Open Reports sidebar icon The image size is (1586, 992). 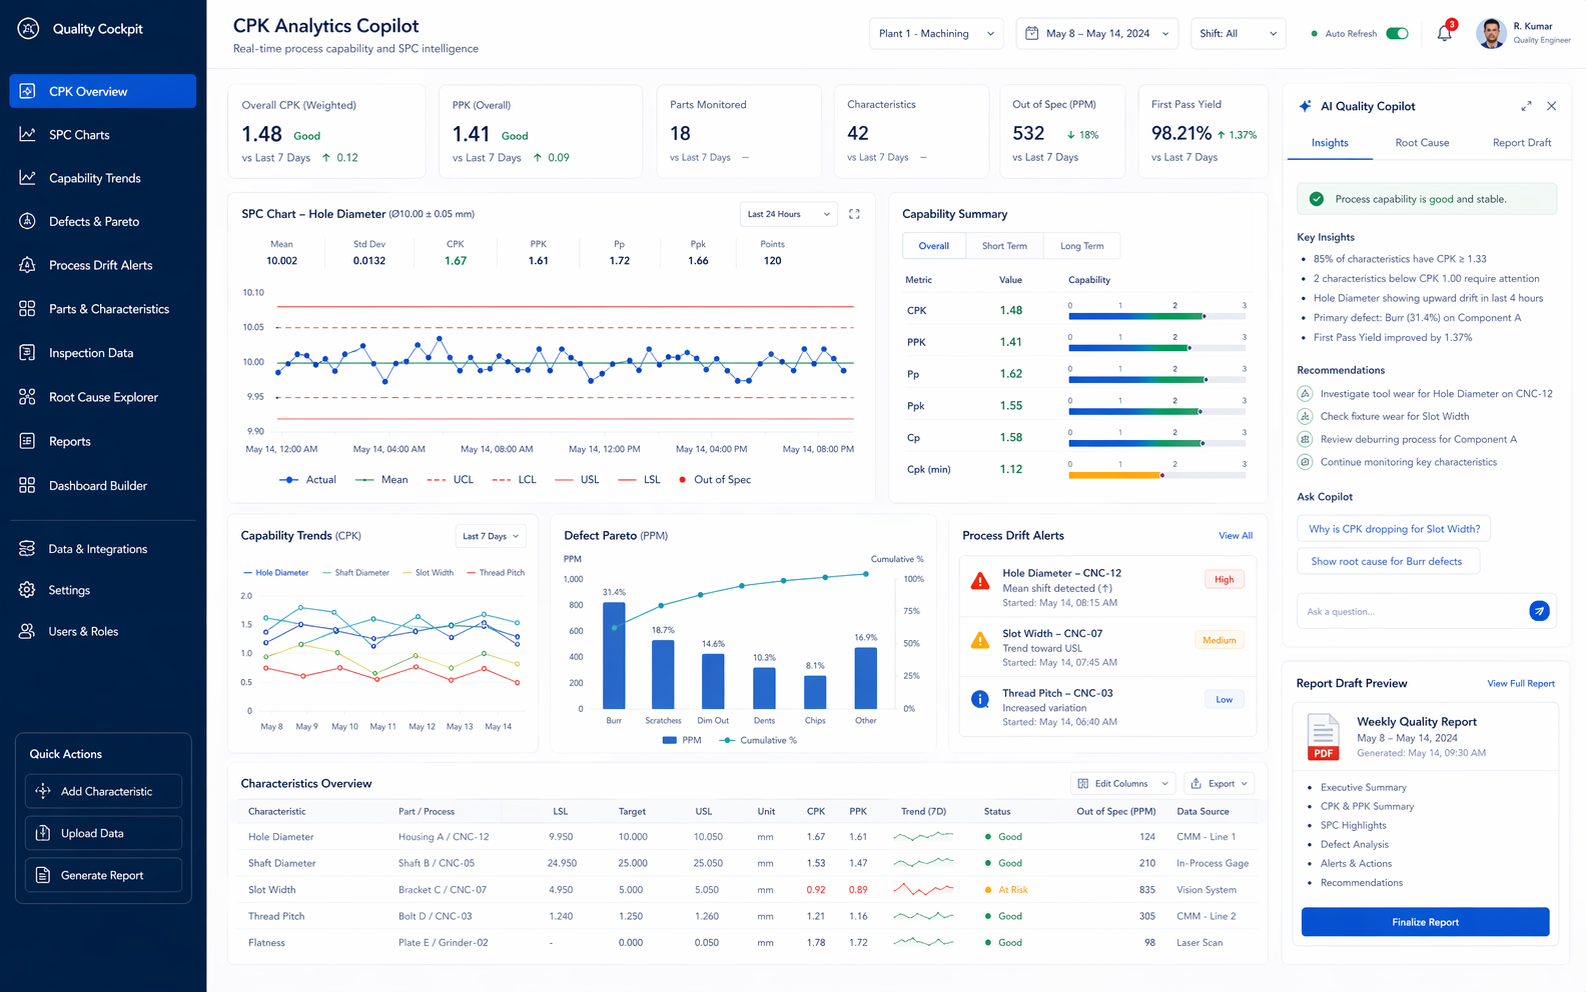27,441
